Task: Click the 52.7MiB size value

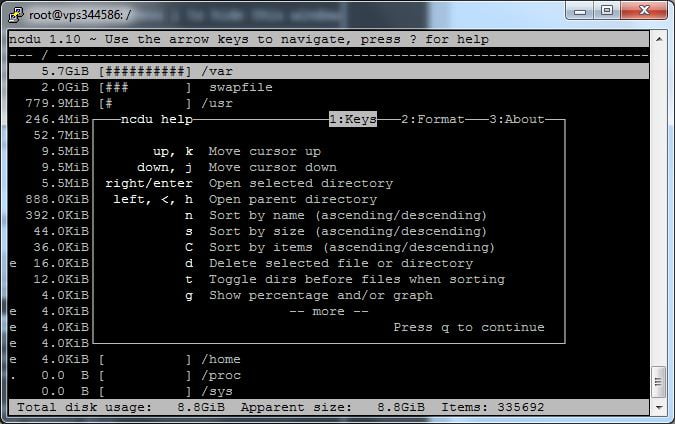Action: [x=61, y=135]
